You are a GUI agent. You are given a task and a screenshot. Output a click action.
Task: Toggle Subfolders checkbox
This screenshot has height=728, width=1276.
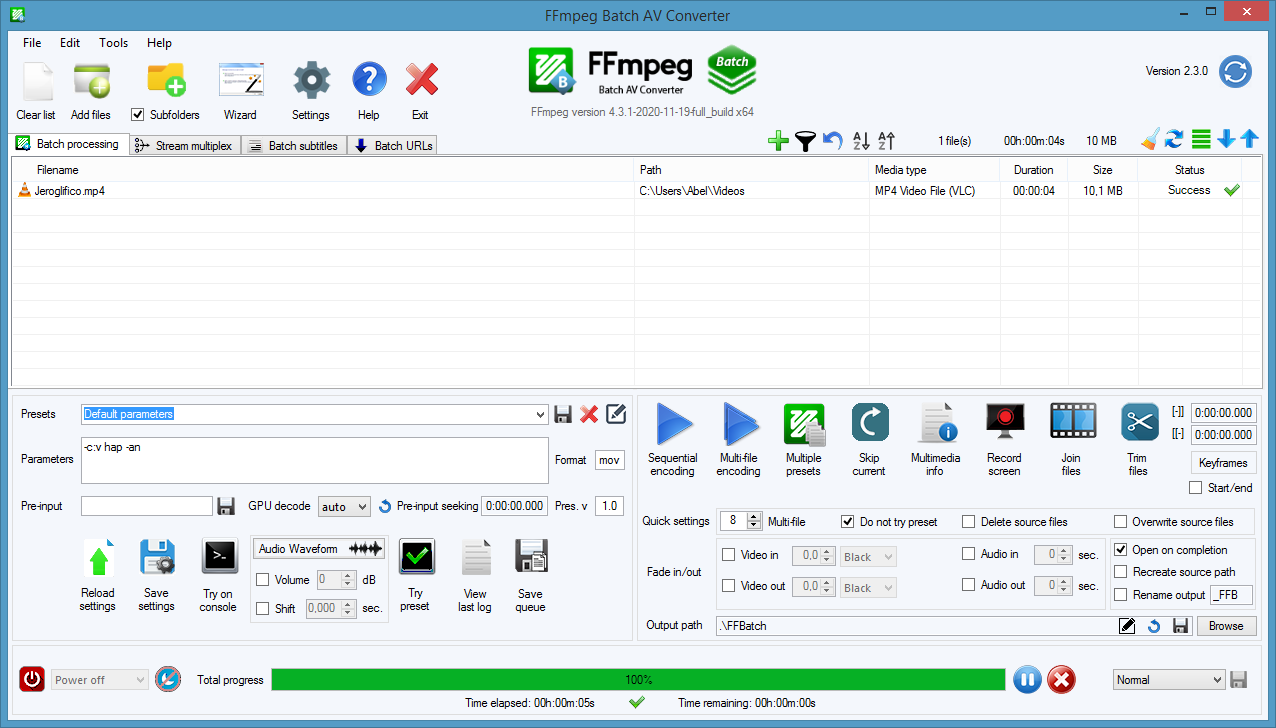pyautogui.click(x=138, y=115)
